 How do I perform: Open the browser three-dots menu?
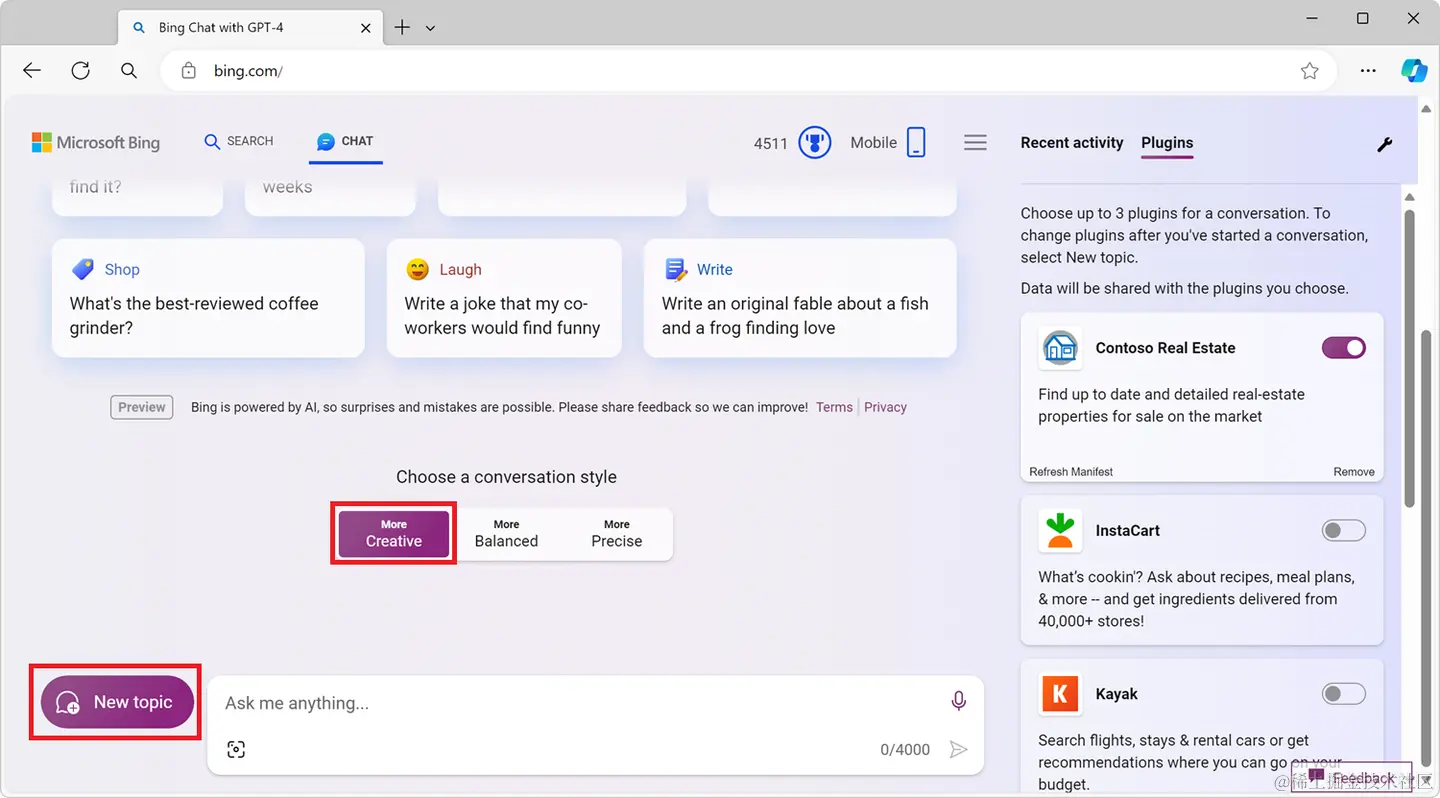[x=1368, y=71]
